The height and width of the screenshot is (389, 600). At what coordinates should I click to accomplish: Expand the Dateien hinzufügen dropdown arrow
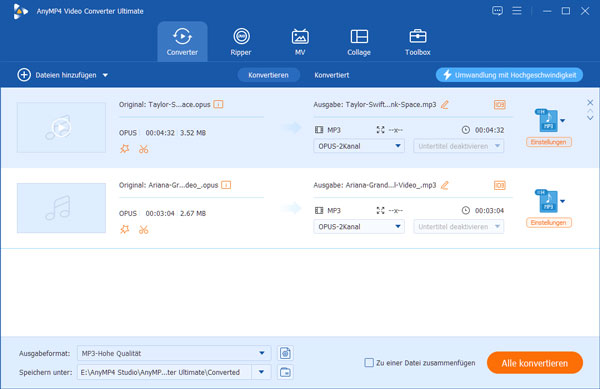point(105,75)
